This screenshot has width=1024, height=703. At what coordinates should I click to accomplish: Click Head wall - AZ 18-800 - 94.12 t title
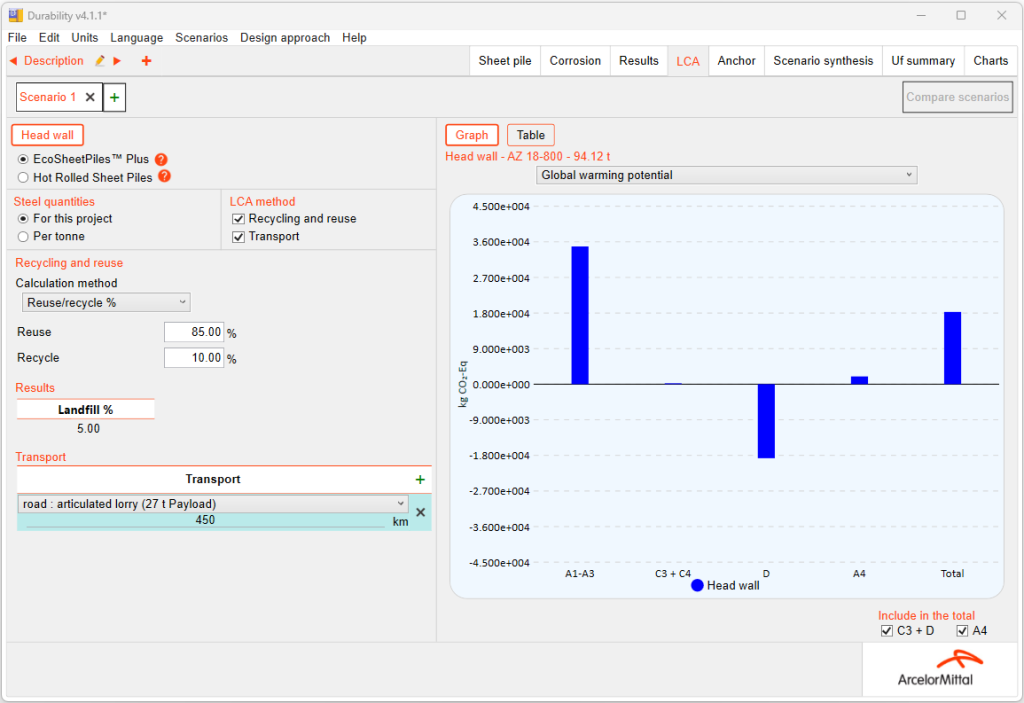[528, 156]
